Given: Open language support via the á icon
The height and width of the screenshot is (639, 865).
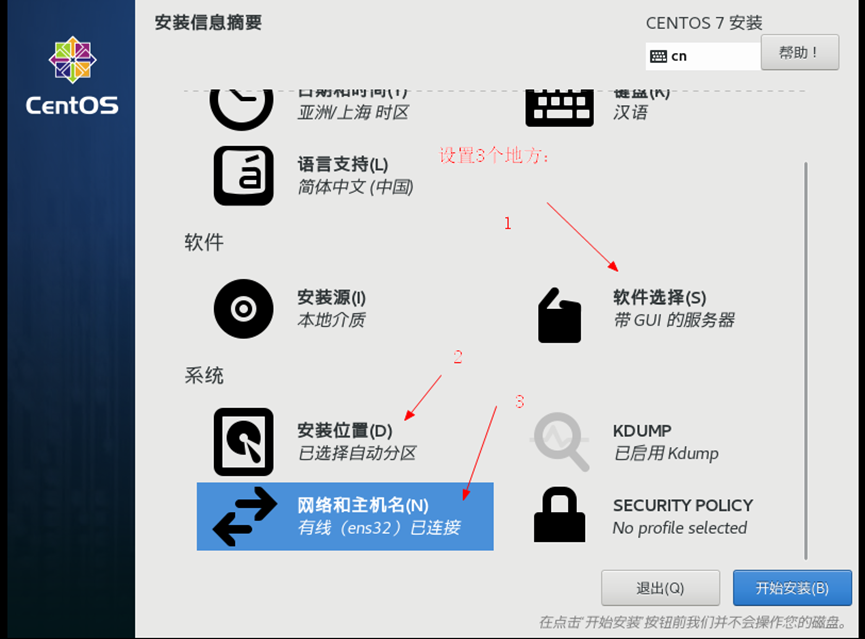Looking at the screenshot, I should [243, 175].
